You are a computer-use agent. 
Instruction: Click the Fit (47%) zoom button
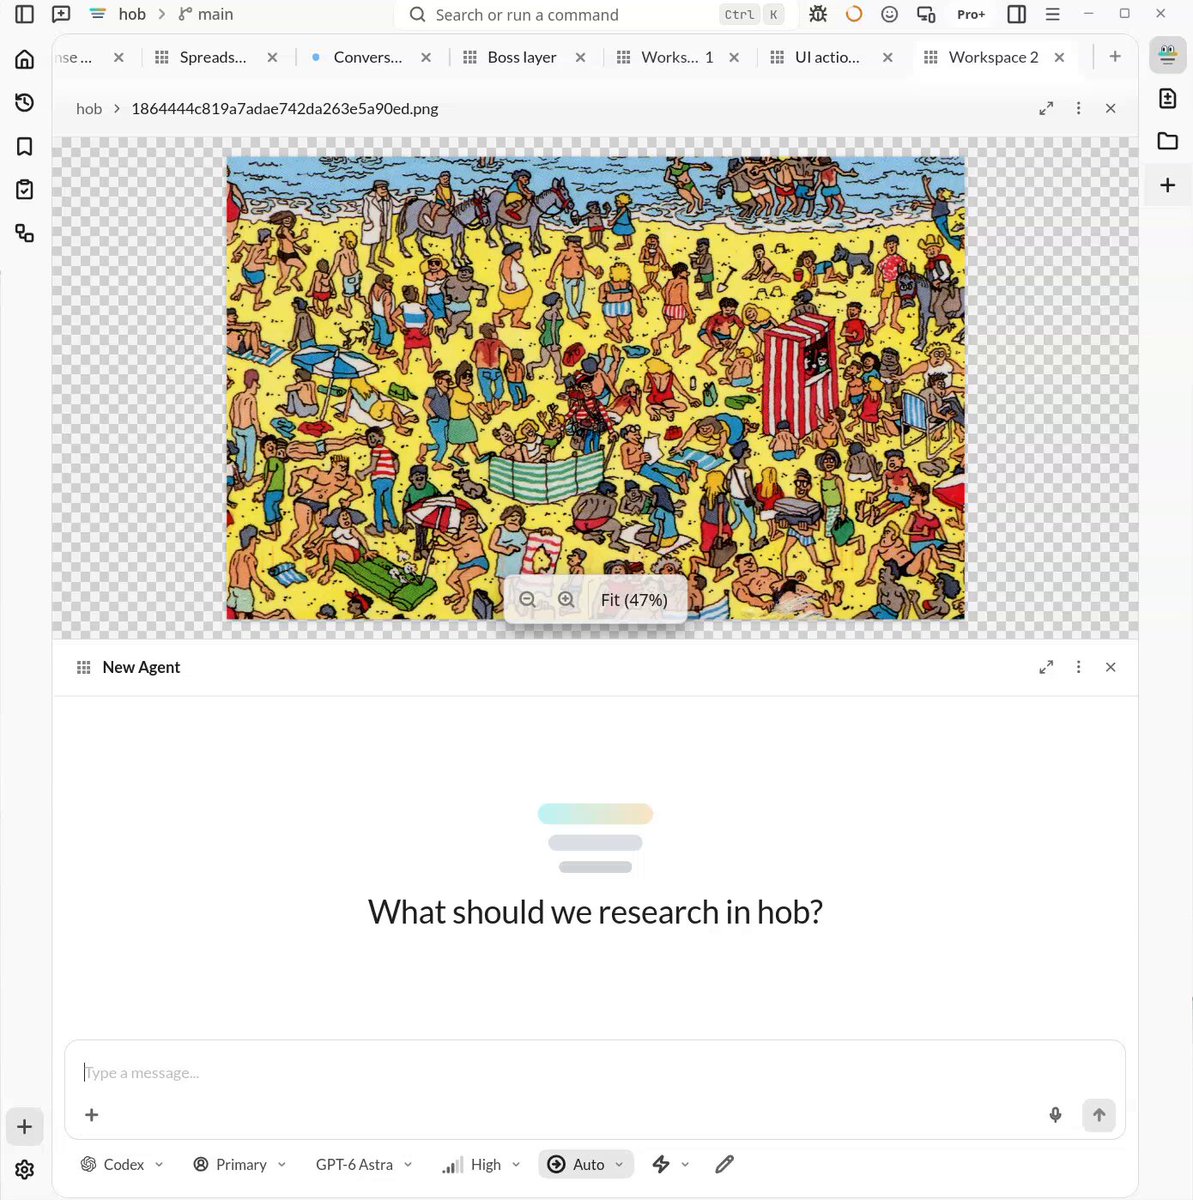634,599
